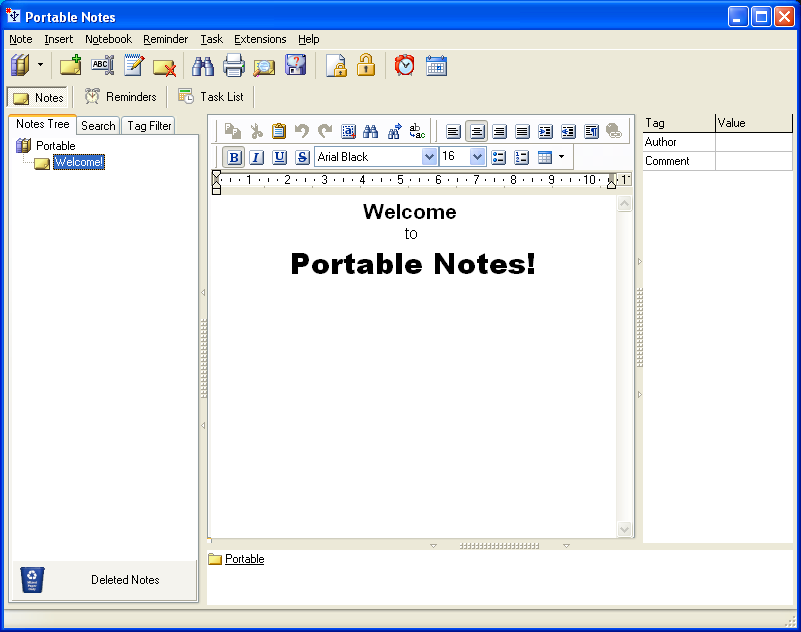This screenshot has width=801, height=632.
Task: Click the Comment tag value cell
Action: coord(753,161)
